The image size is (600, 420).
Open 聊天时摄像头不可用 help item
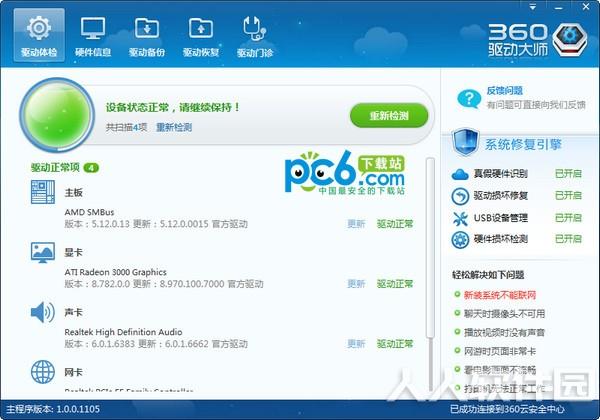click(x=504, y=314)
